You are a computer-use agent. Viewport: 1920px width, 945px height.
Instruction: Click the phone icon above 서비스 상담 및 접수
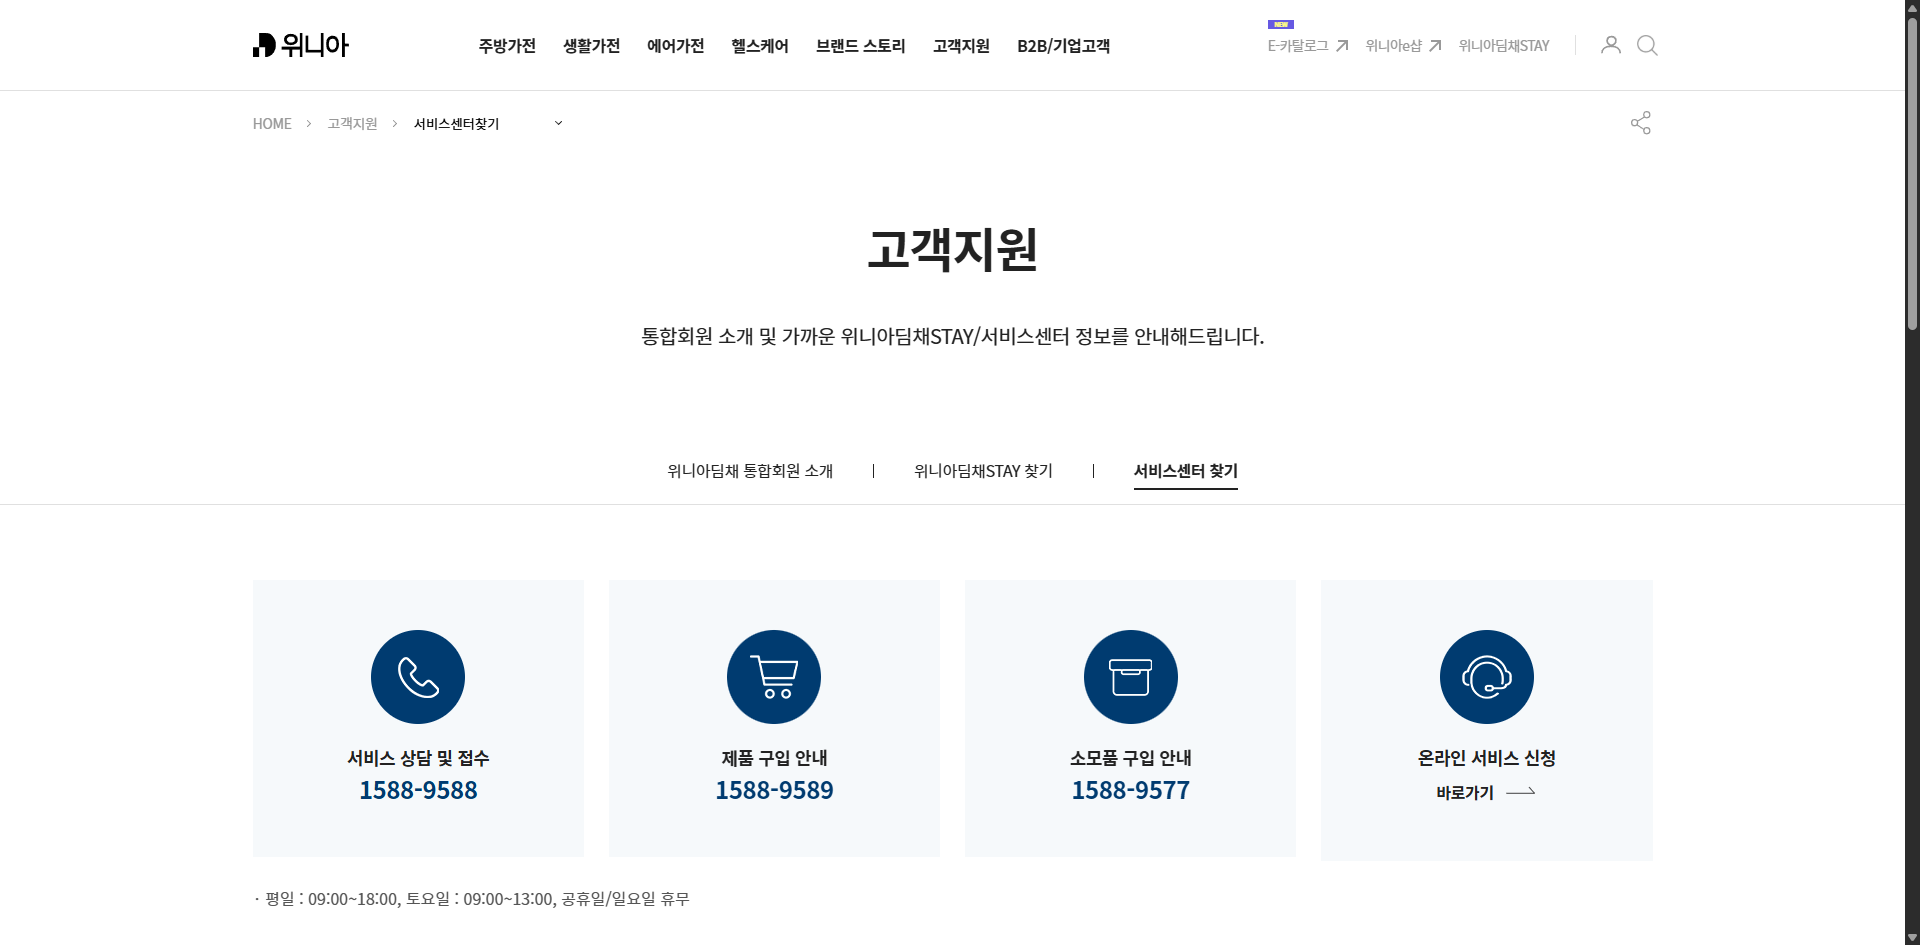[x=417, y=676]
